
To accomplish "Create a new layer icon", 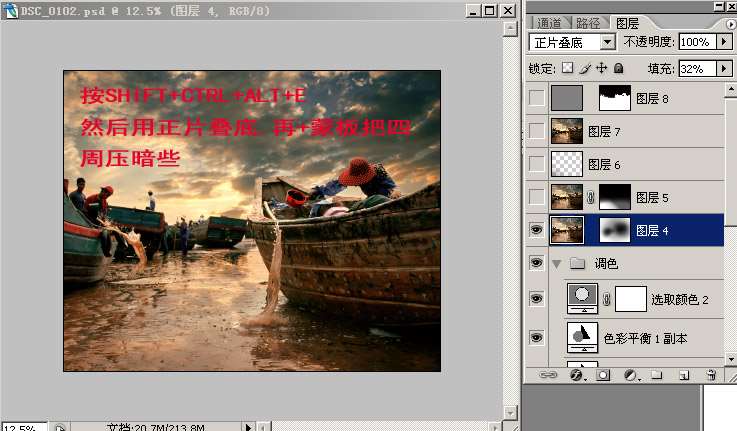I will pos(684,376).
